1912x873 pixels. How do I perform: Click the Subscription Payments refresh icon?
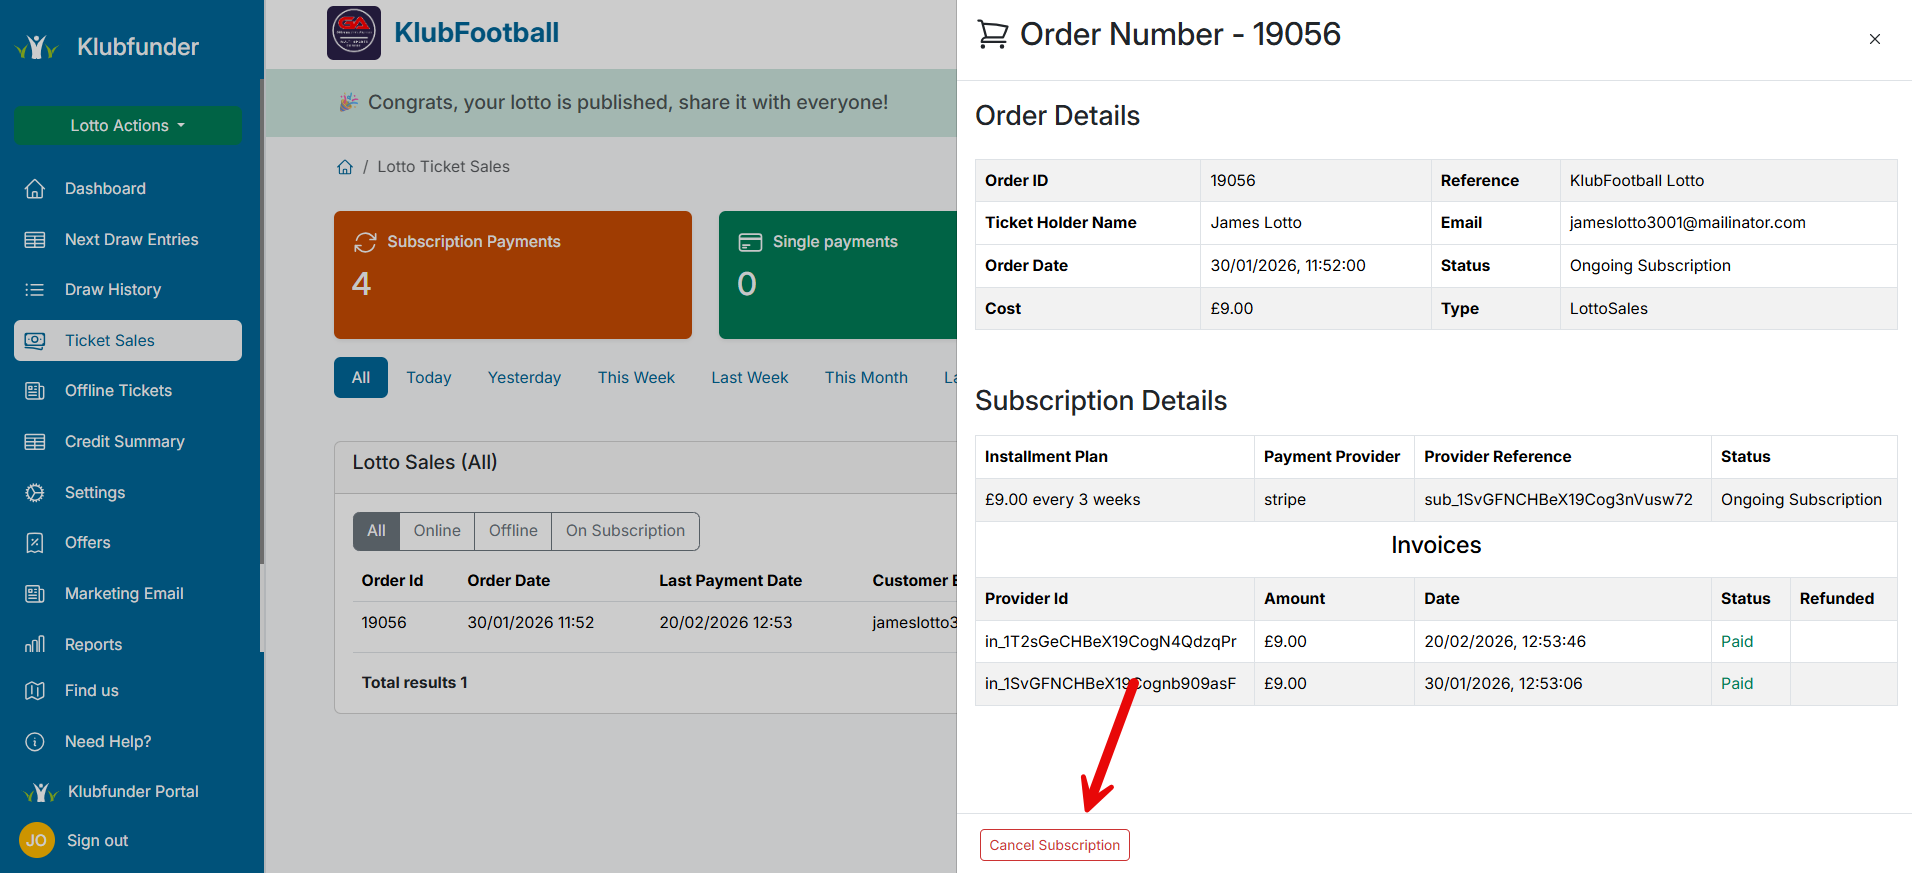365,242
